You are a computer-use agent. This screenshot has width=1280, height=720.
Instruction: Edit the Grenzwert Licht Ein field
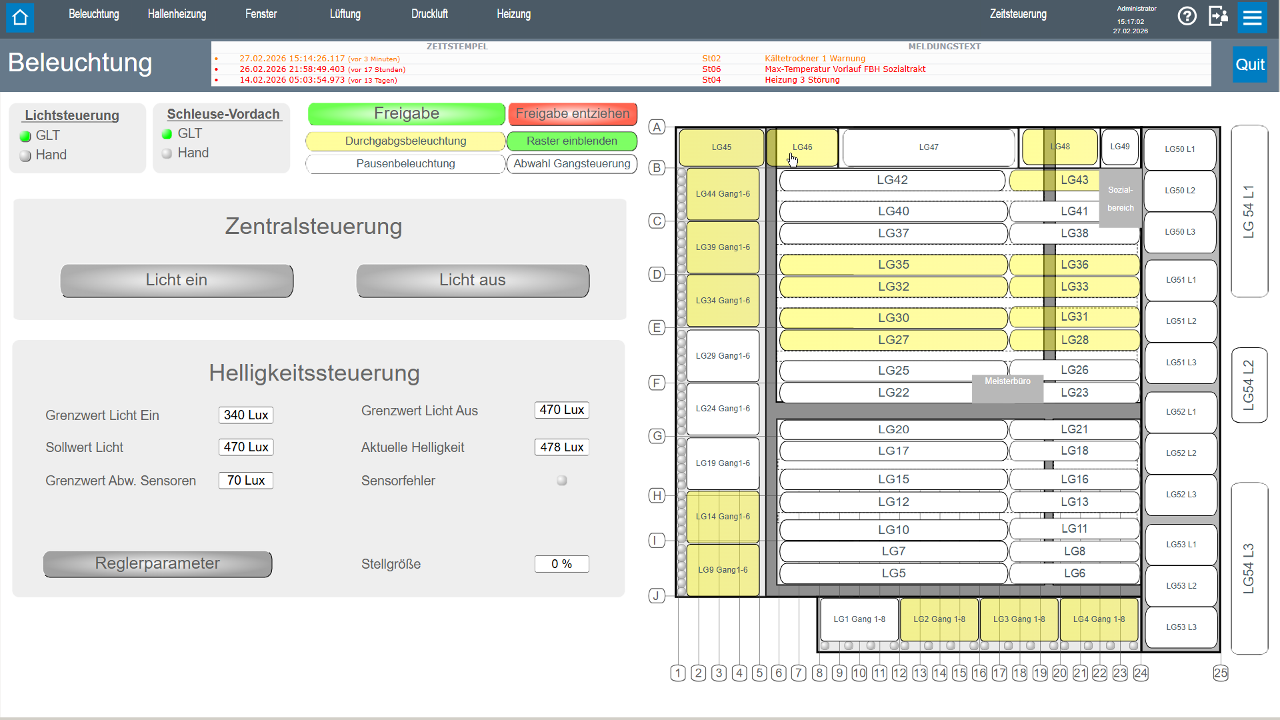[x=246, y=415]
